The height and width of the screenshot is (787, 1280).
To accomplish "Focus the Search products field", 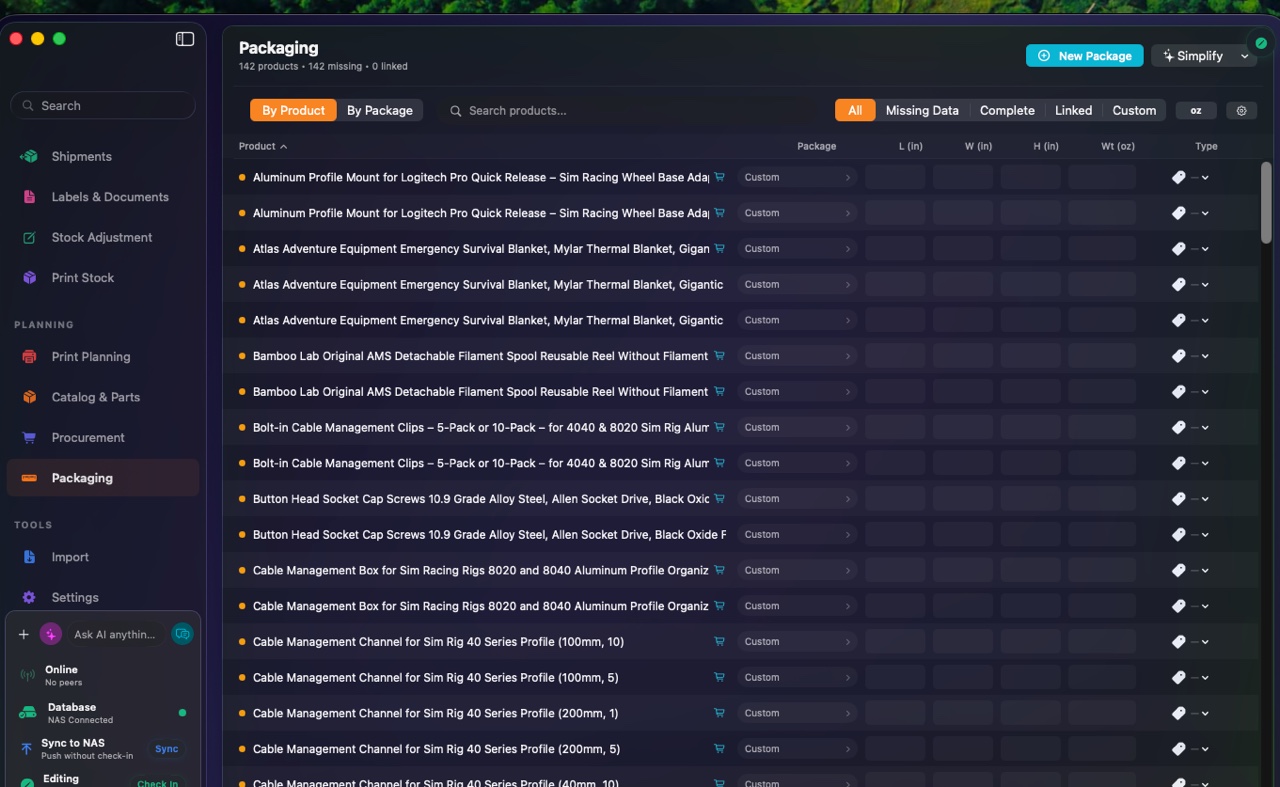I will click(630, 110).
